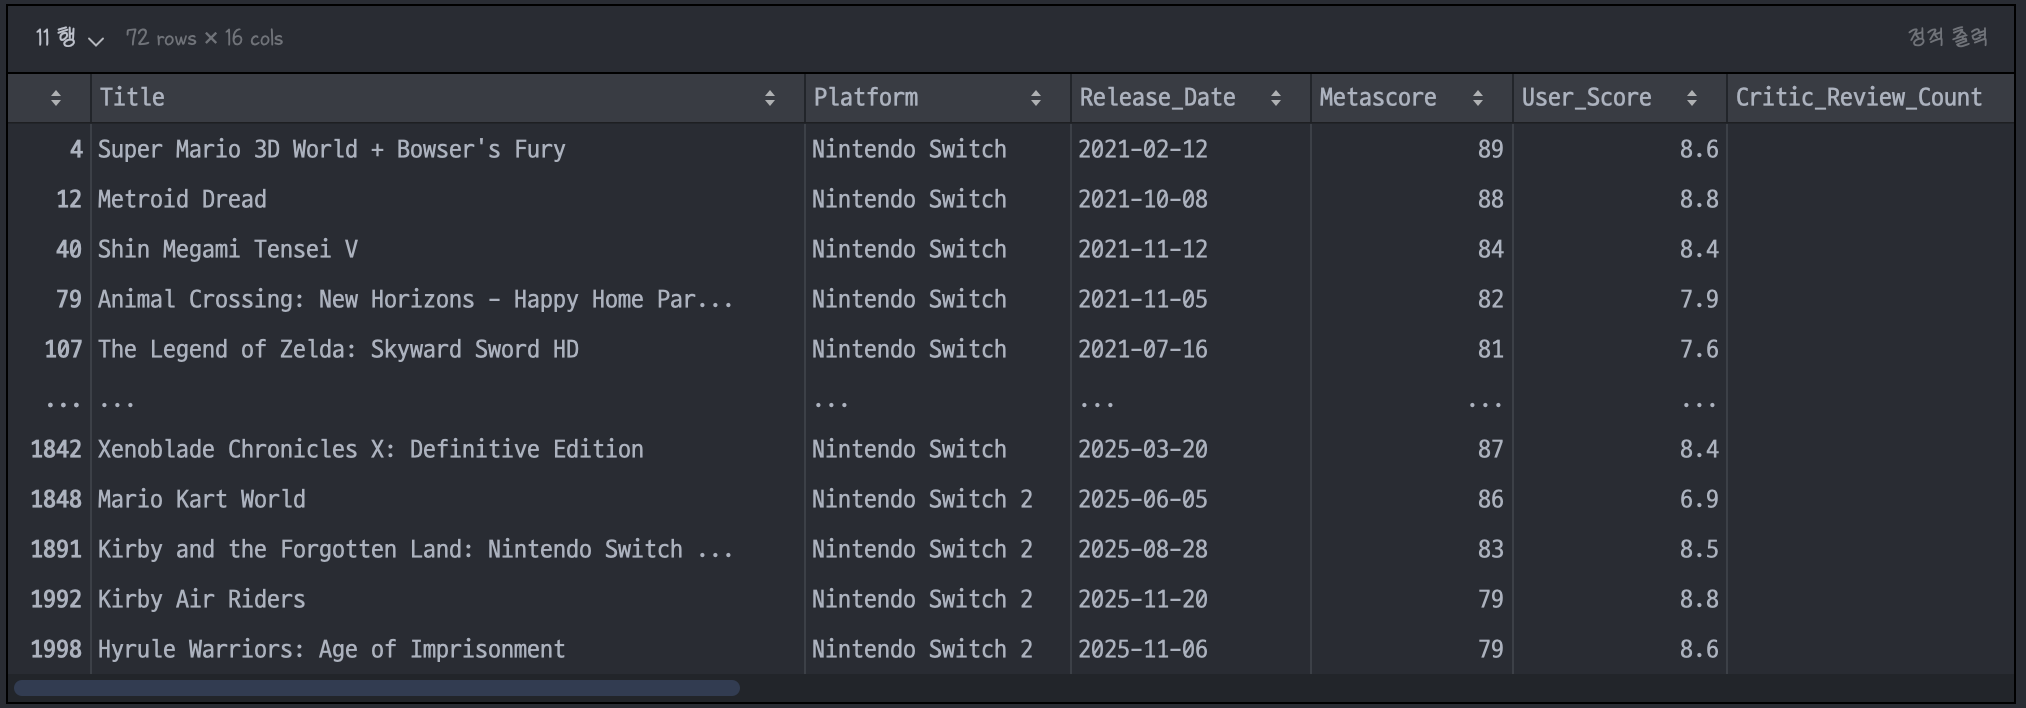Click release date 2021-07-16

pyautogui.click(x=1143, y=349)
